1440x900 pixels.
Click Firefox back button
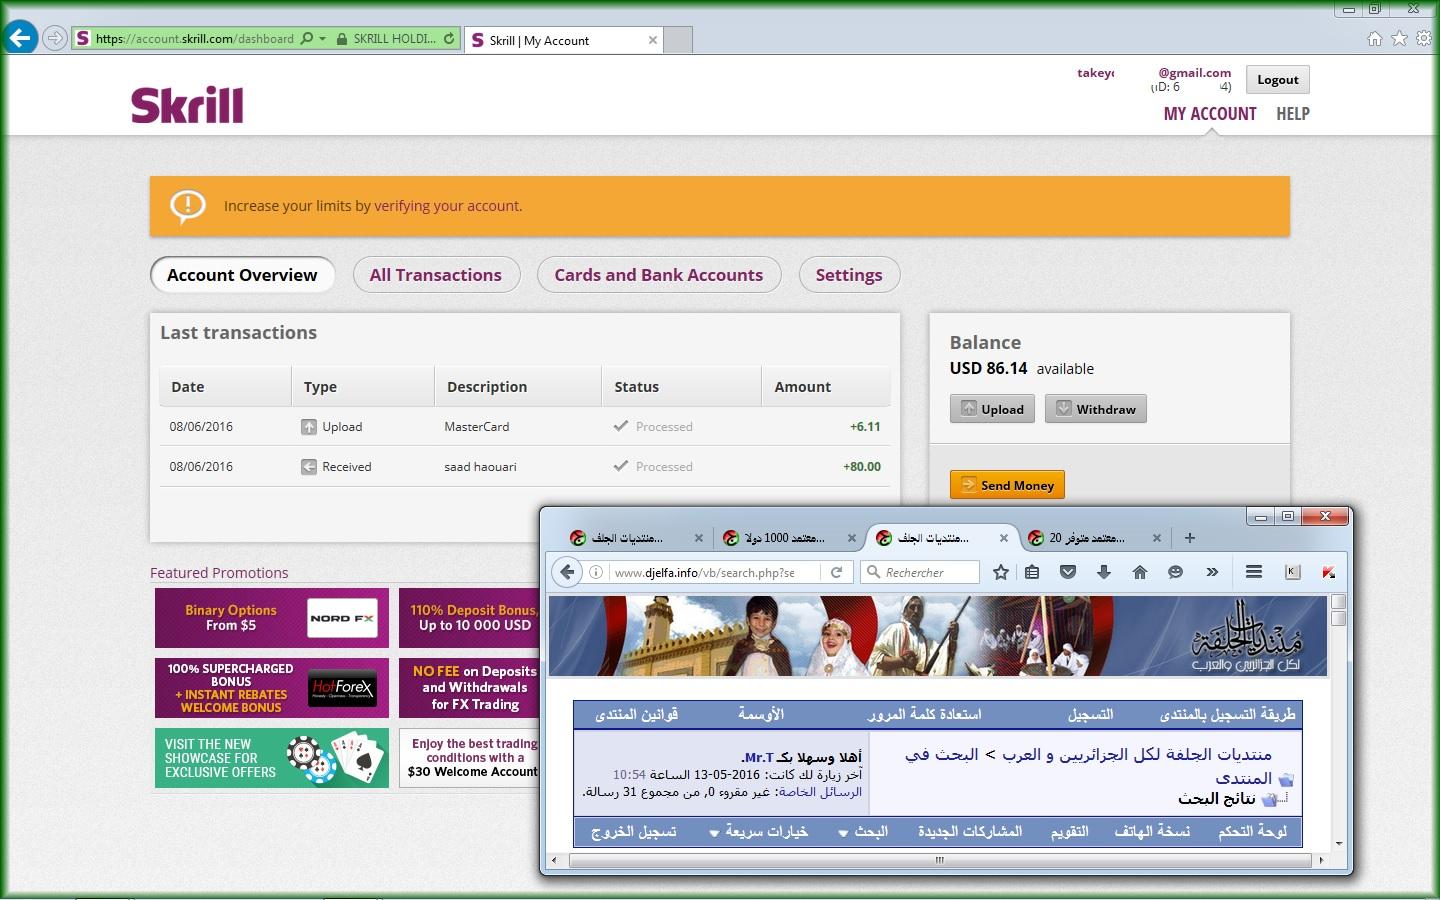point(567,572)
